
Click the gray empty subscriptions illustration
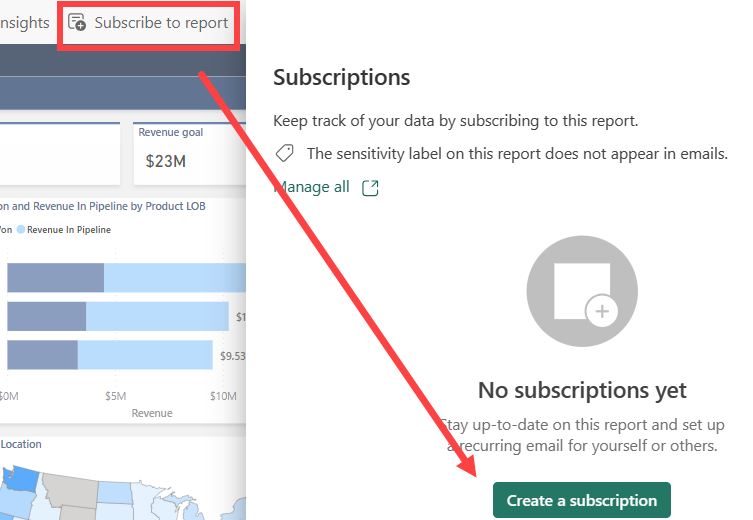coord(582,291)
